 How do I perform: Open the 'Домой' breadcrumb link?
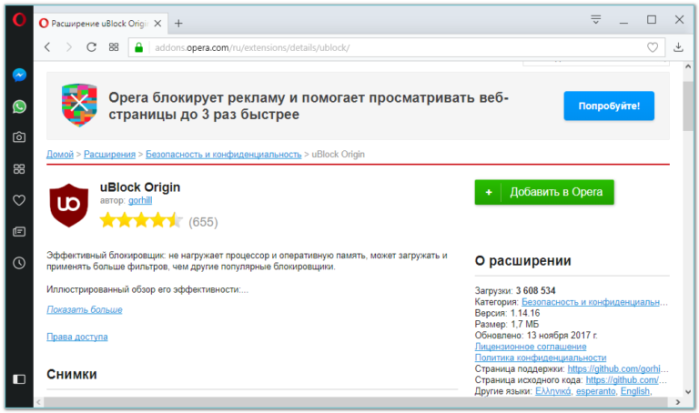point(60,154)
